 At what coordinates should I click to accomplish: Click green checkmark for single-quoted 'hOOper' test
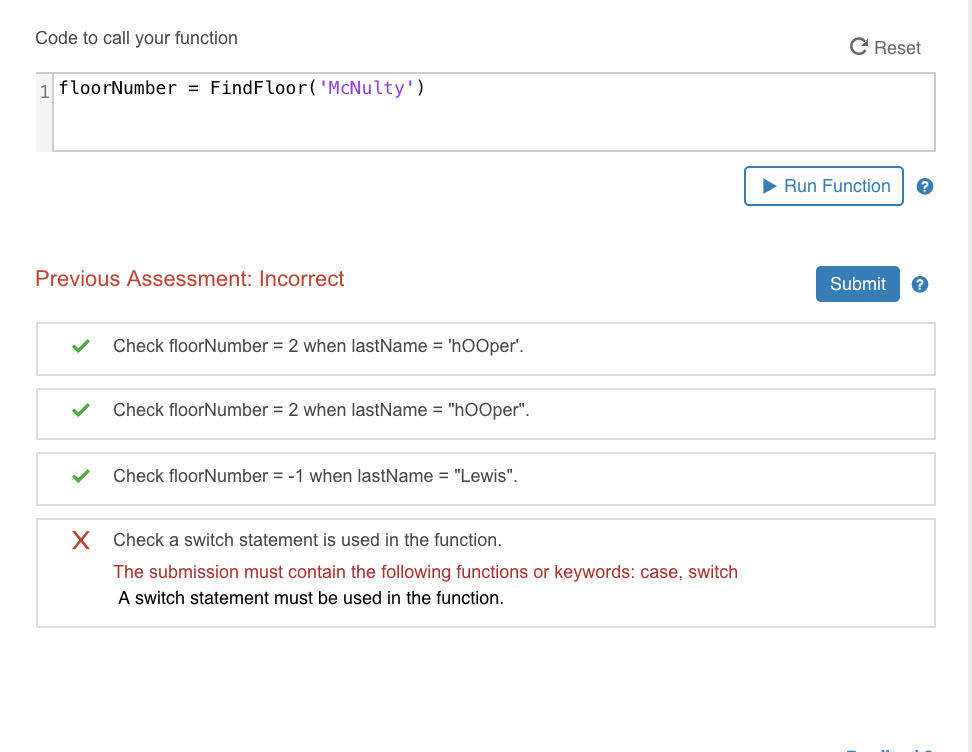82,346
